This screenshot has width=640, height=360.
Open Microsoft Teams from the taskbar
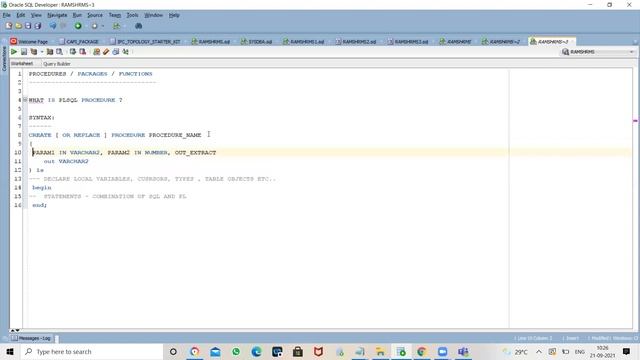[463, 351]
